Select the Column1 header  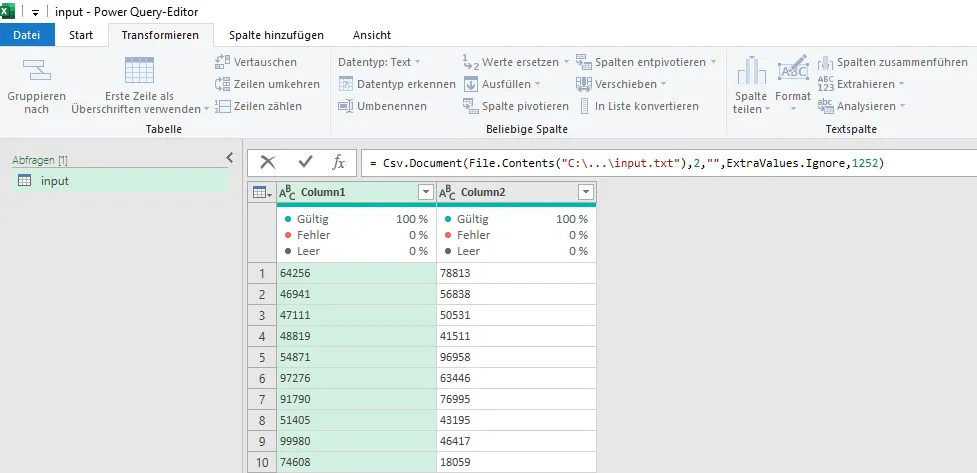[355, 193]
